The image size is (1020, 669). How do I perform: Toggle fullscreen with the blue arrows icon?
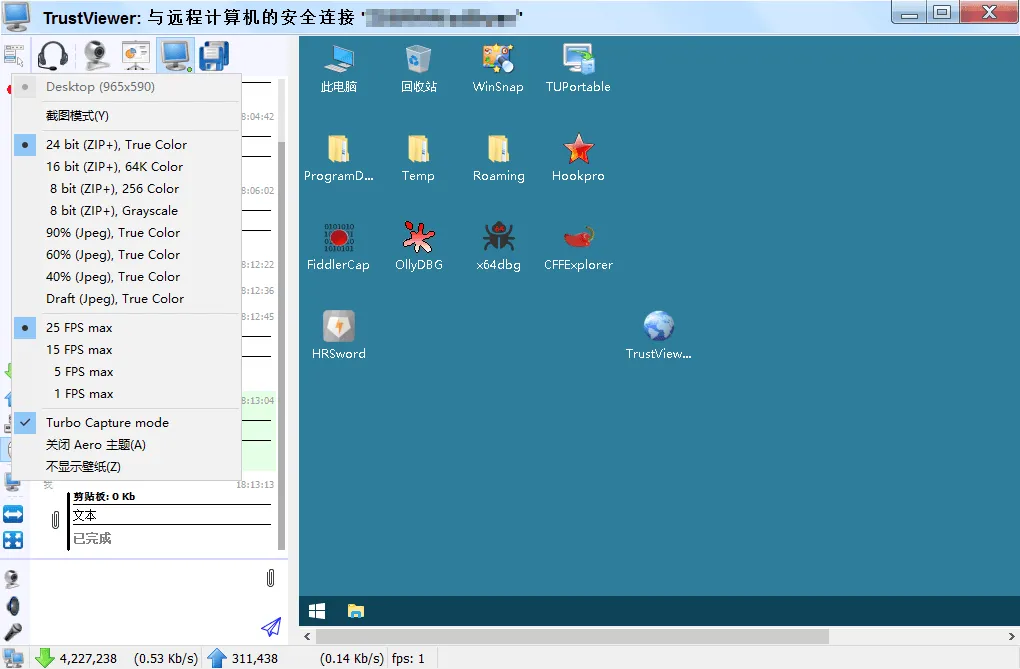(15, 514)
